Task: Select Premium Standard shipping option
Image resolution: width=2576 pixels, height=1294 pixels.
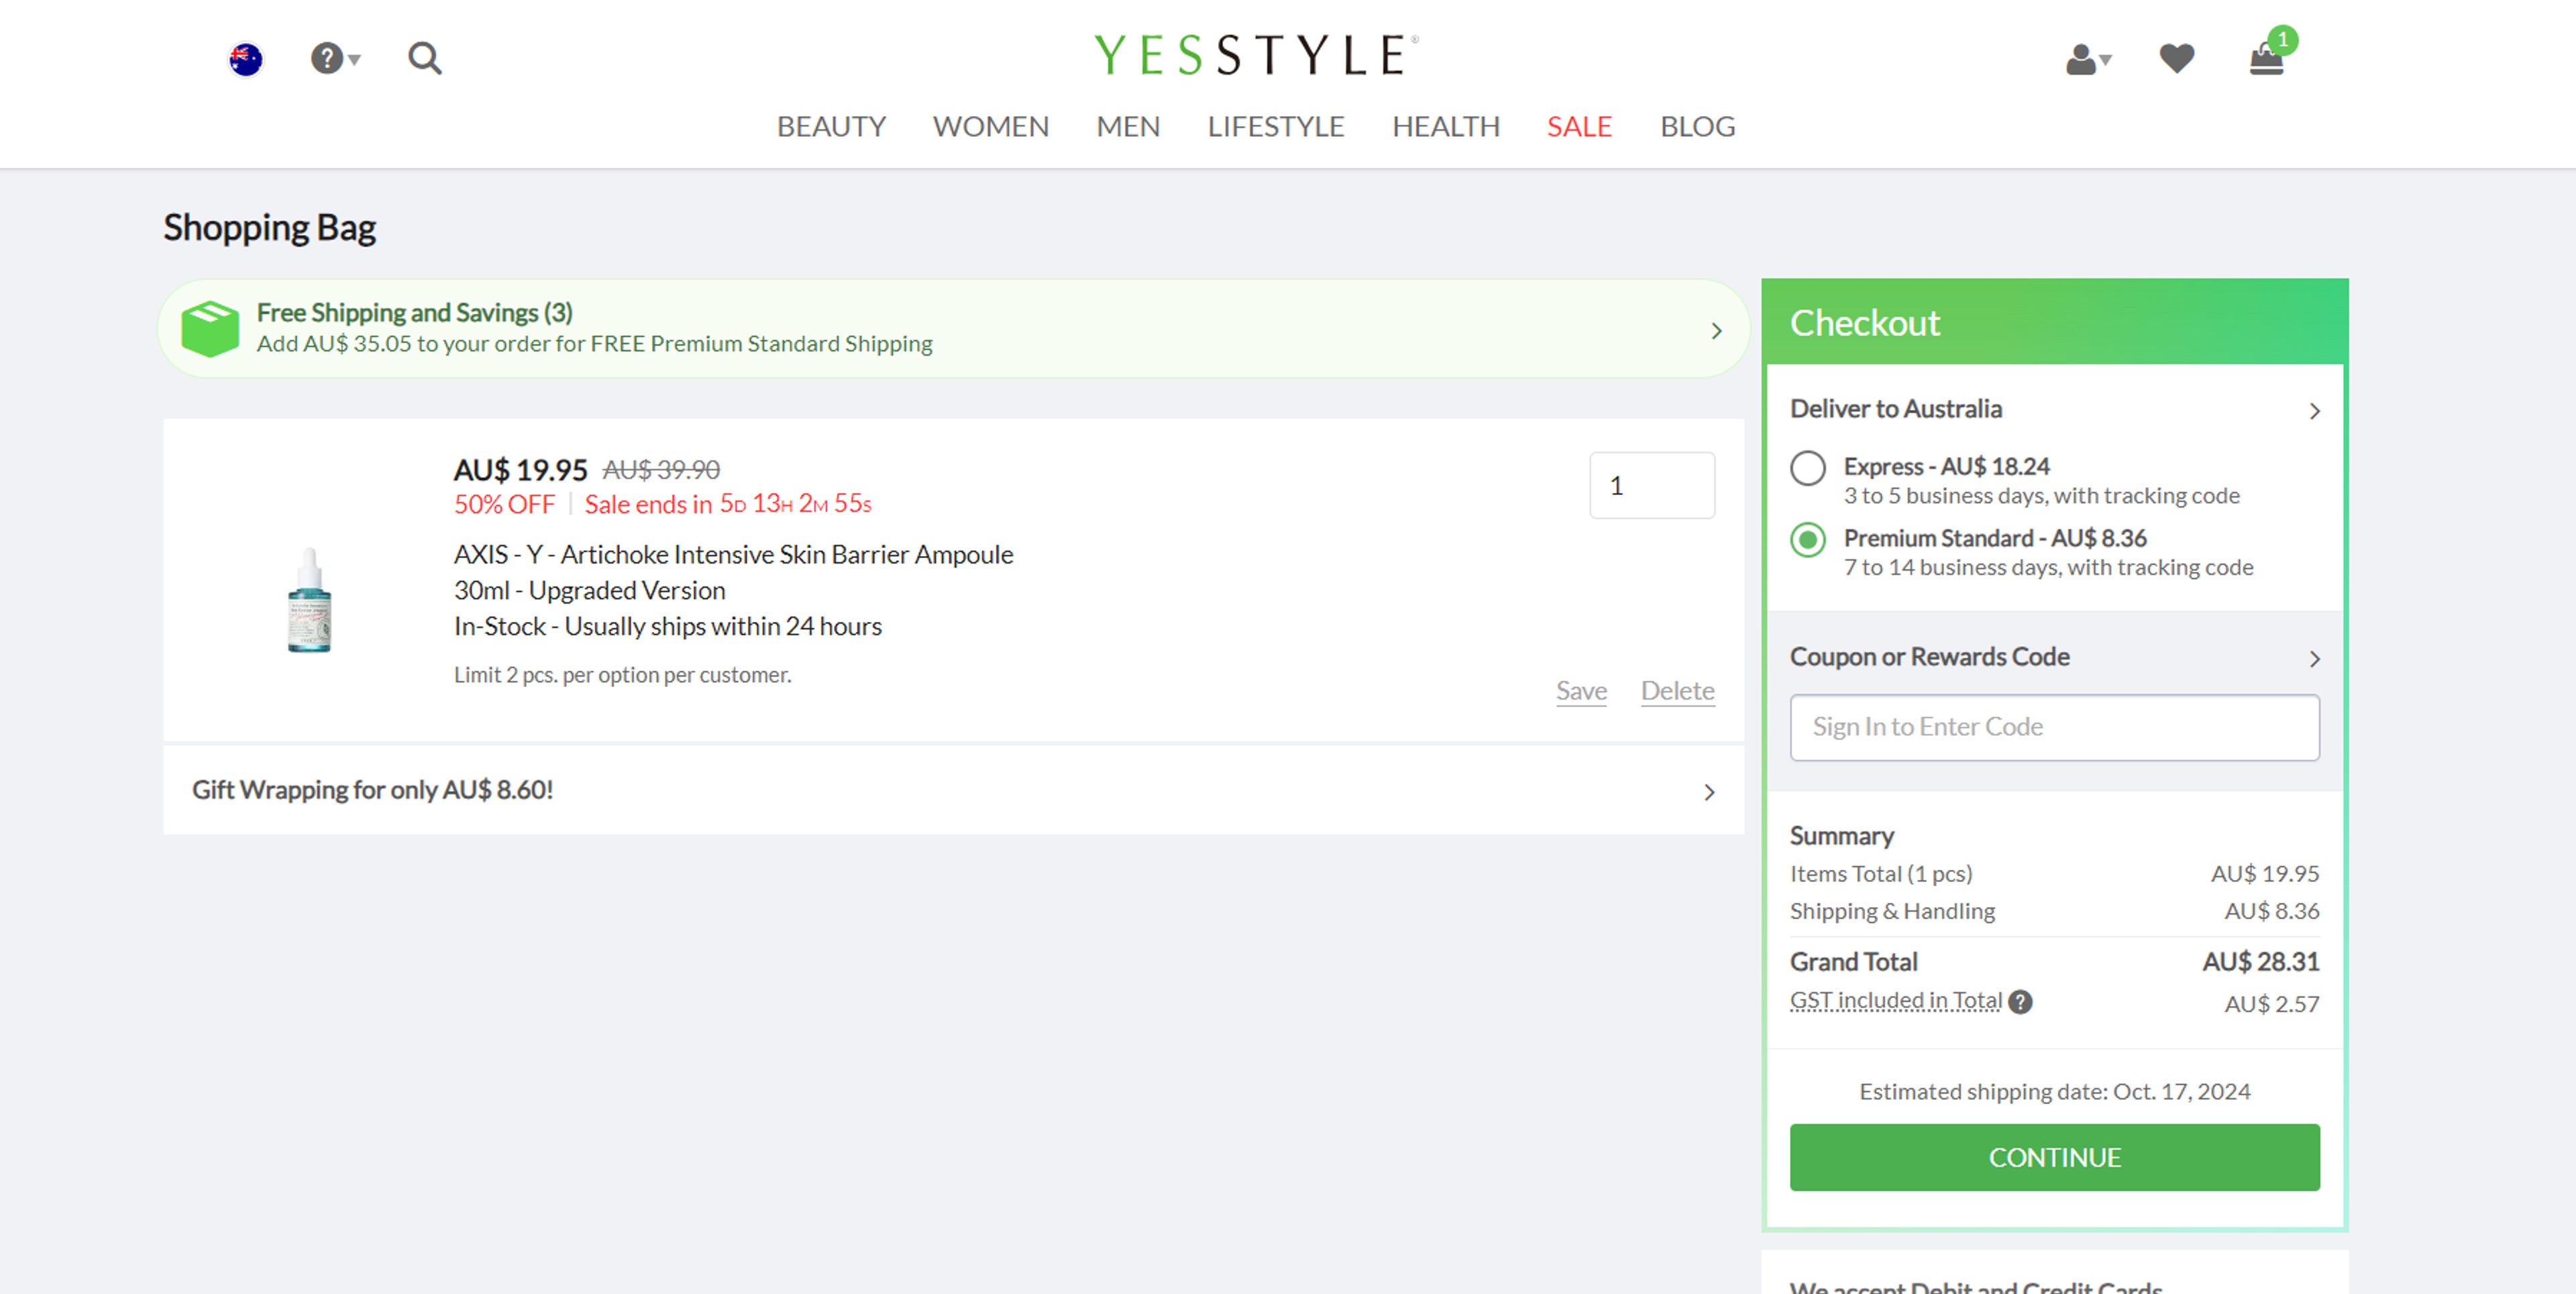Action: pos(1807,540)
